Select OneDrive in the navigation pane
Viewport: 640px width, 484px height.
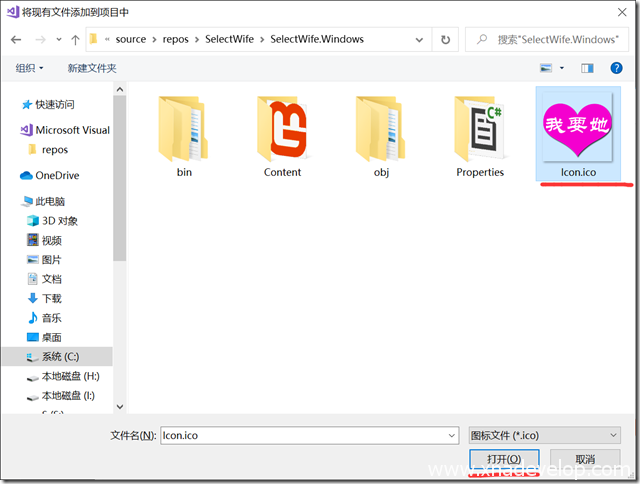click(57, 175)
